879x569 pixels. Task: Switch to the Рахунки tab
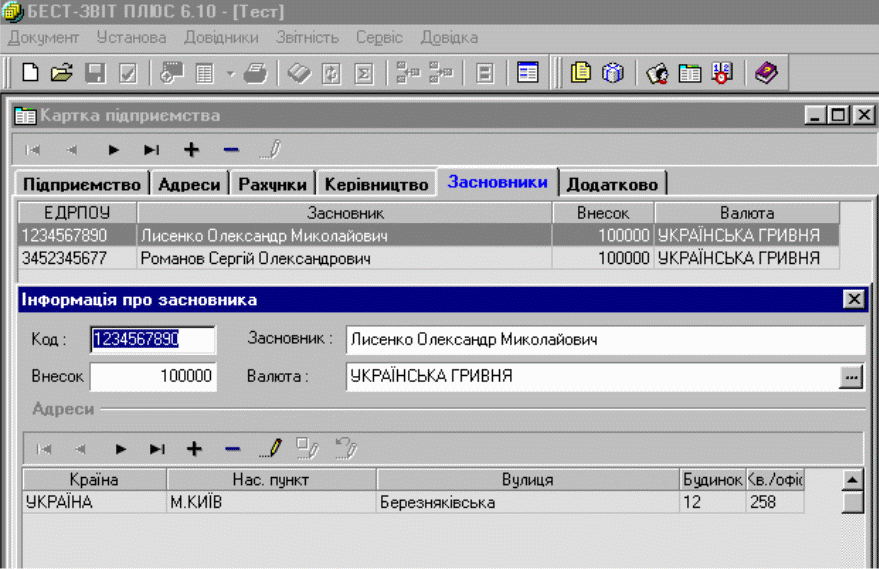pyautogui.click(x=272, y=184)
